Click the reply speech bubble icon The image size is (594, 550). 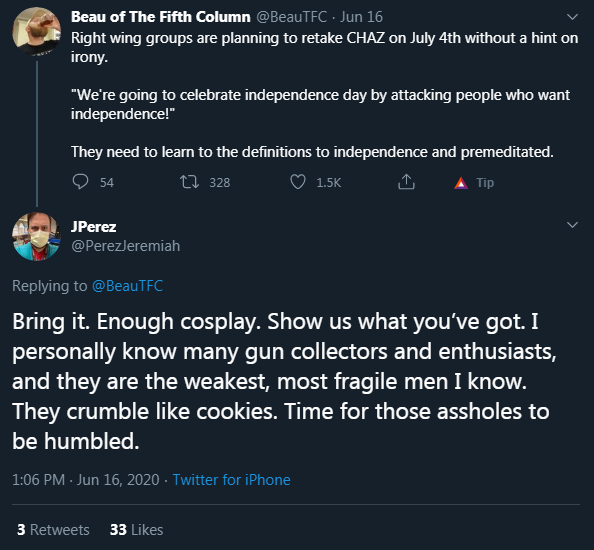click(x=80, y=182)
